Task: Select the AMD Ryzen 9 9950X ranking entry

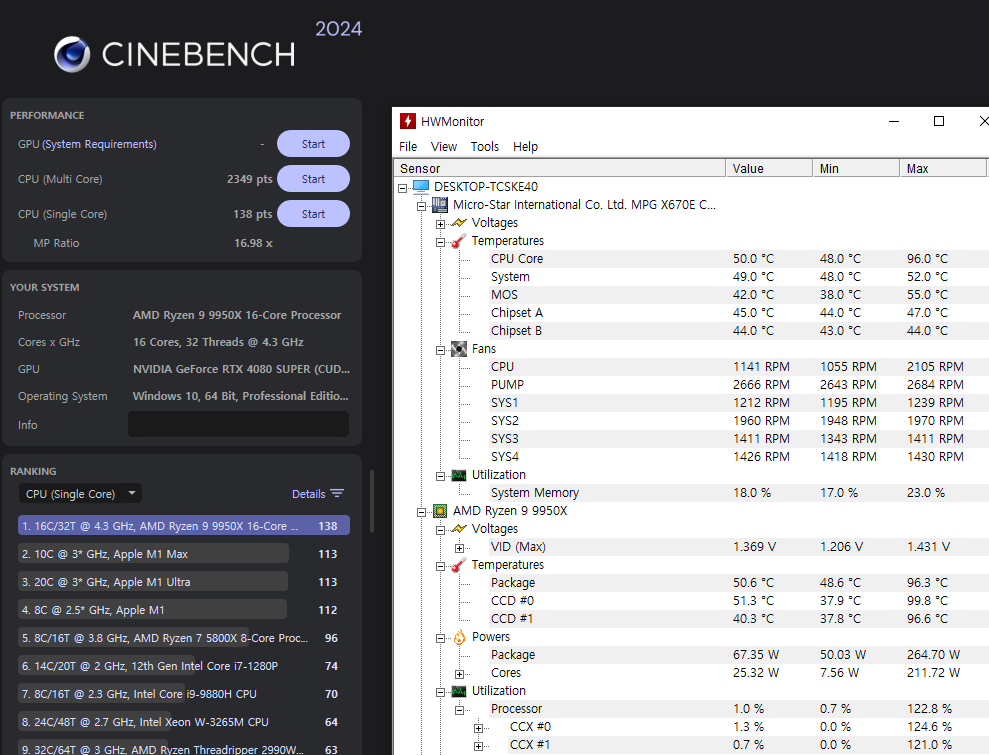Action: 184,525
